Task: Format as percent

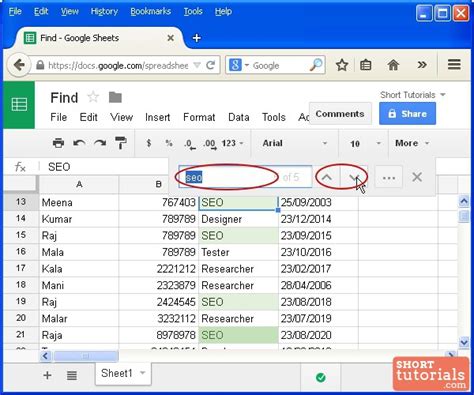Action: click(169, 143)
